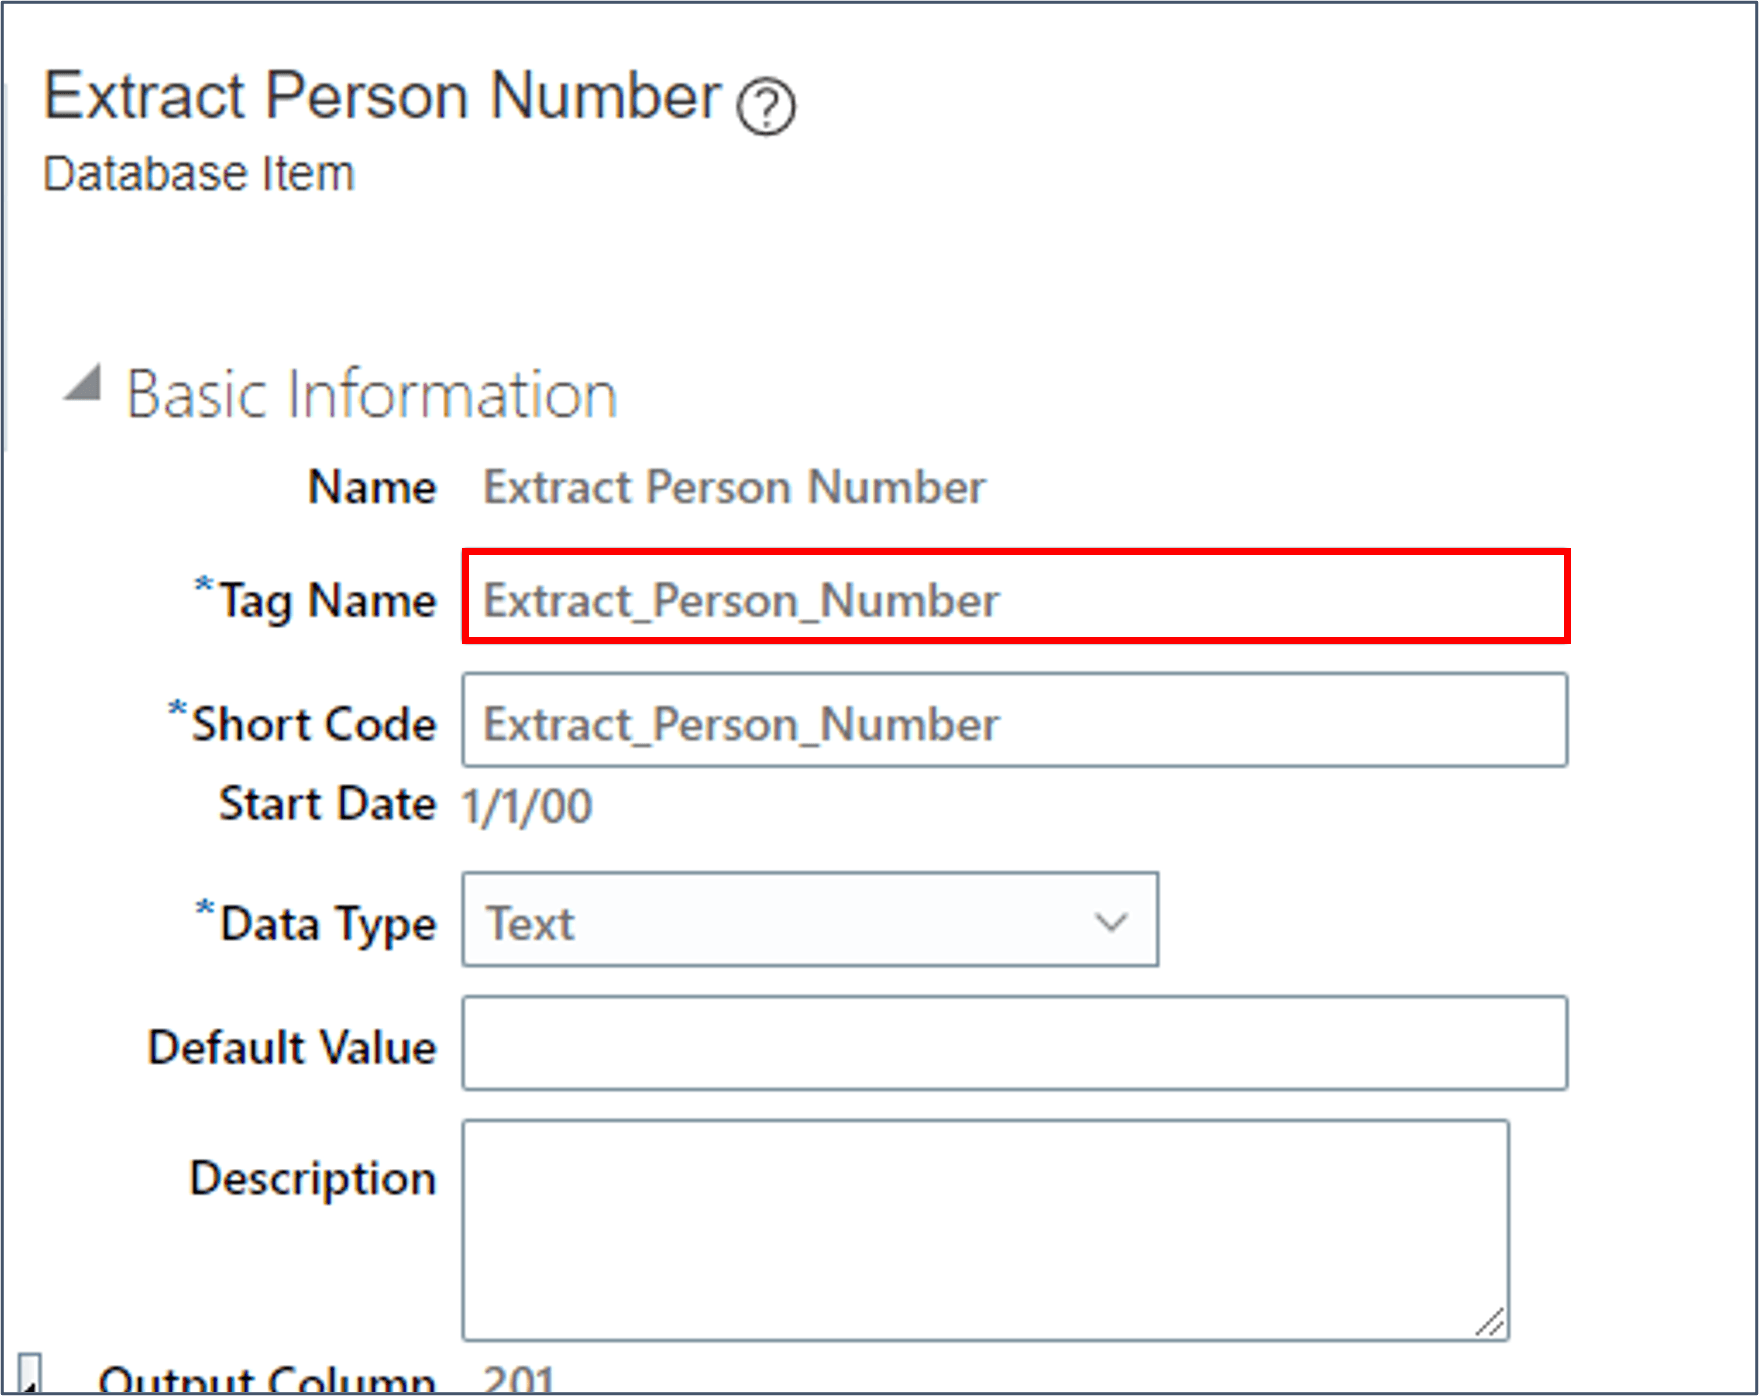Viewport: 1759px width, 1396px height.
Task: Click the Database Item subtitle text
Action: click(x=199, y=174)
